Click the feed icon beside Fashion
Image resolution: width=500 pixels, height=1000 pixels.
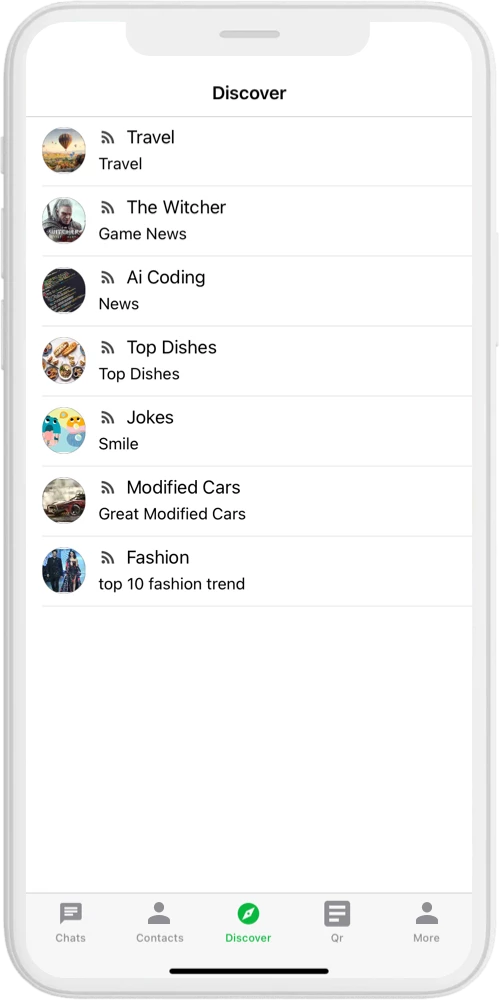[107, 558]
